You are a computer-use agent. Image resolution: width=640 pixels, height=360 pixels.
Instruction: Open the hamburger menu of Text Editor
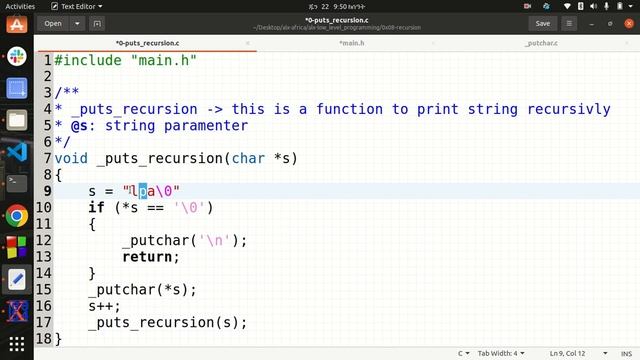[x=569, y=24]
